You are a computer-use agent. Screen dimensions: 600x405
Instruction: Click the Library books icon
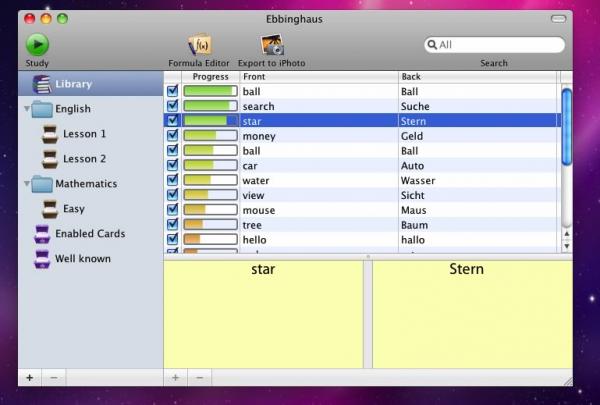coord(42,84)
